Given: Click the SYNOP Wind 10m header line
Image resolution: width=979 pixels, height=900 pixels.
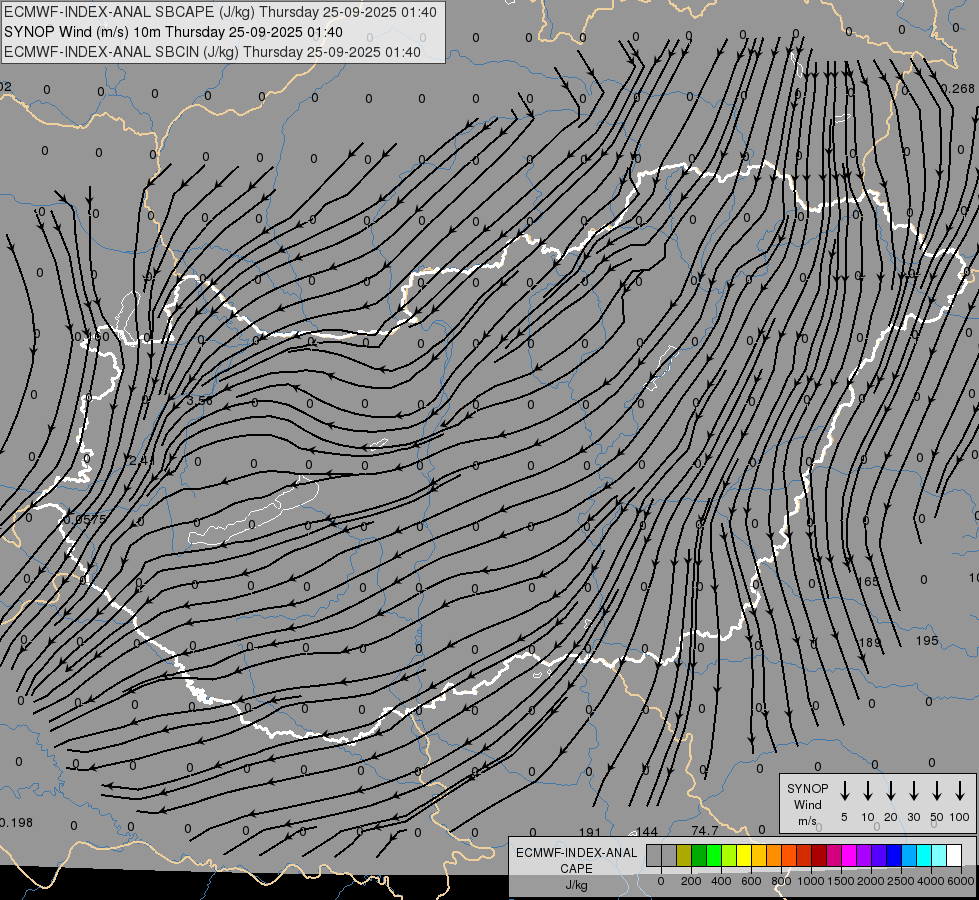Looking at the screenshot, I should click(173, 32).
